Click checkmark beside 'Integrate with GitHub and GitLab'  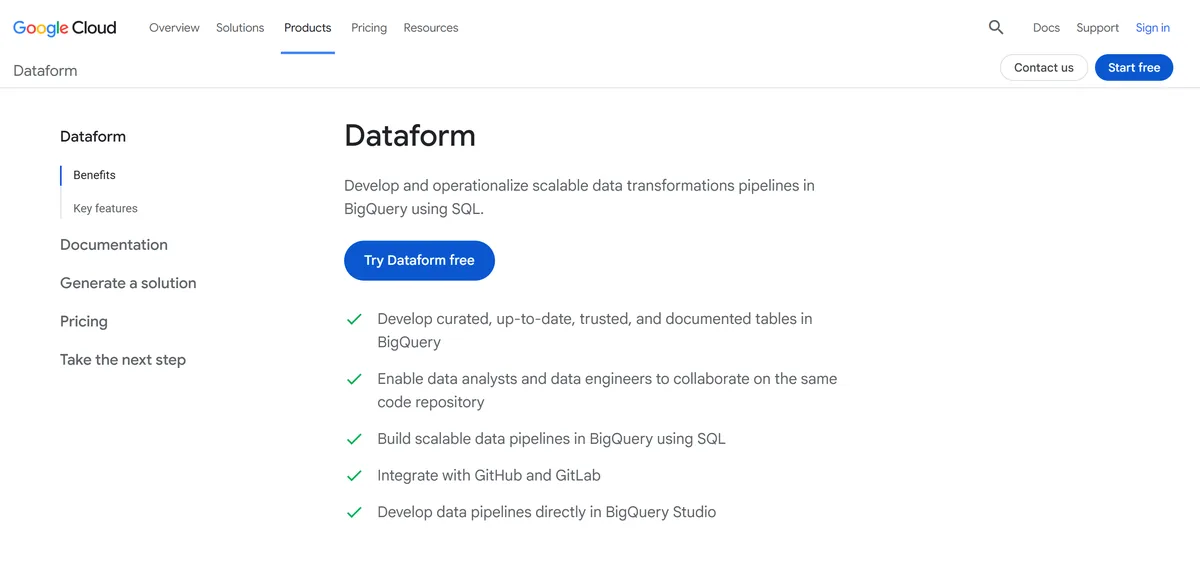(354, 476)
